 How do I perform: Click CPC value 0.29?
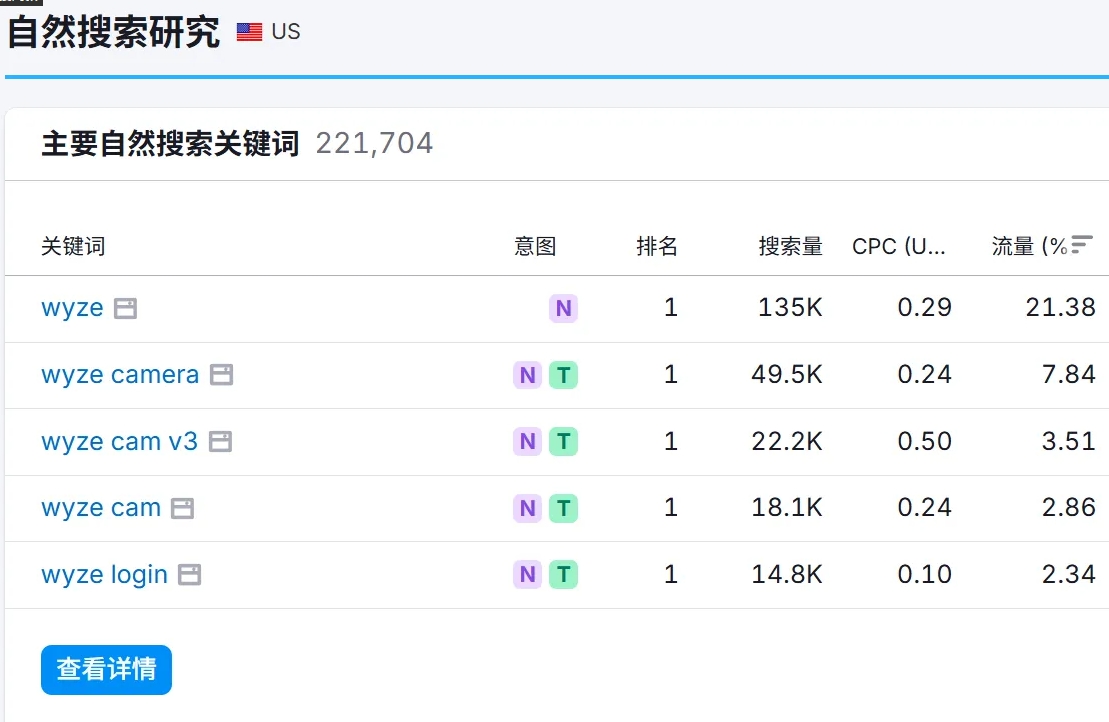pos(924,308)
